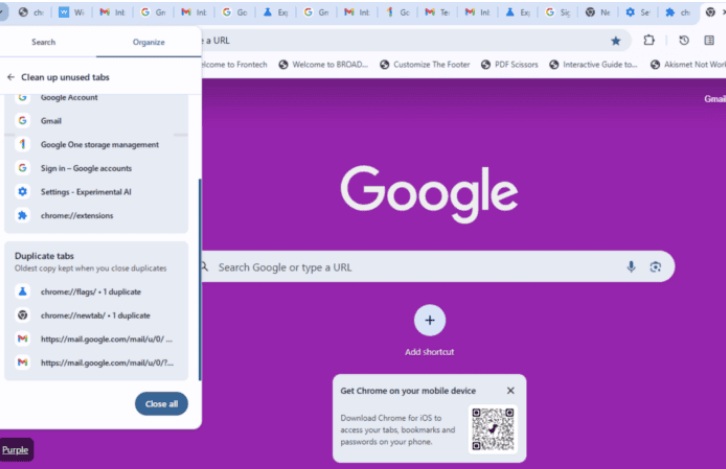Select chrome://newtab/ duplicate entry
The height and width of the screenshot is (469, 726).
pyautogui.click(x=96, y=315)
